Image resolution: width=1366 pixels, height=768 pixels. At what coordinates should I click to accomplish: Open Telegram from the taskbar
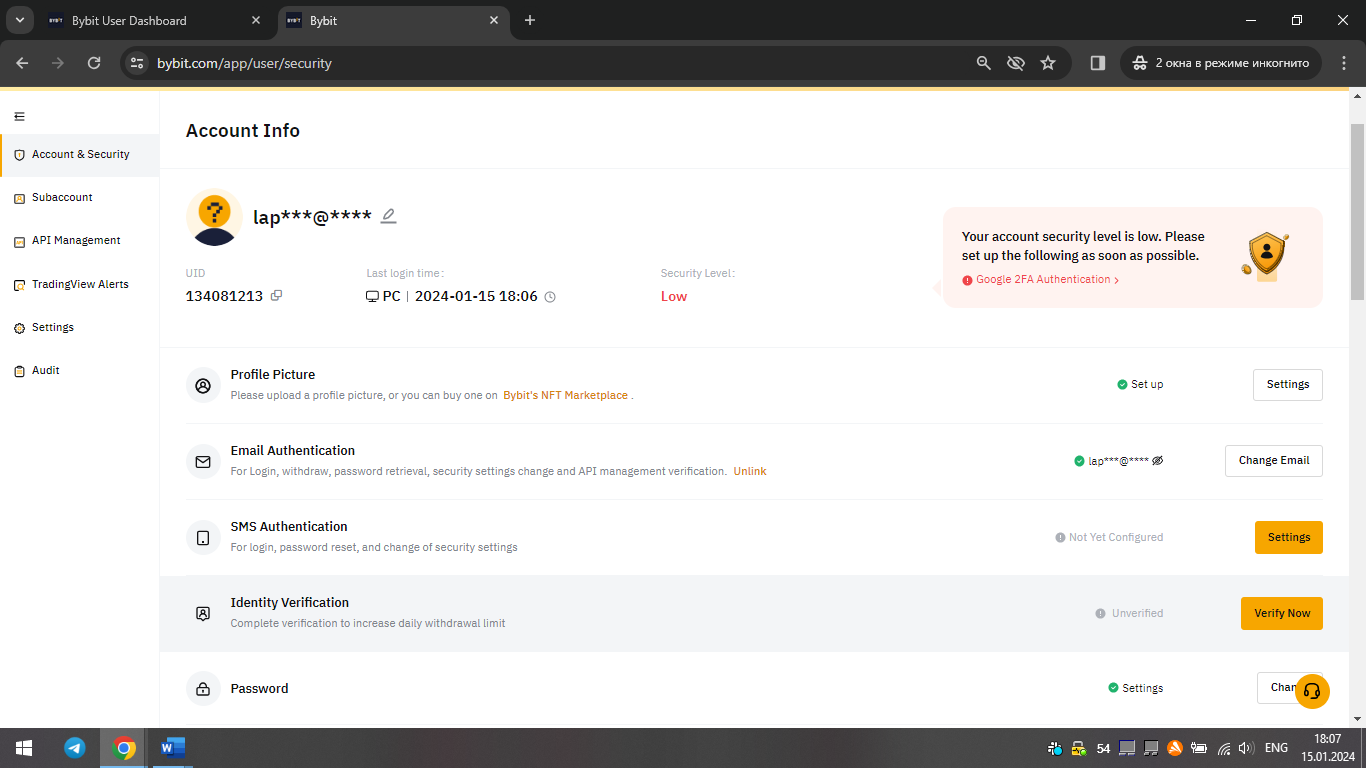click(x=75, y=748)
